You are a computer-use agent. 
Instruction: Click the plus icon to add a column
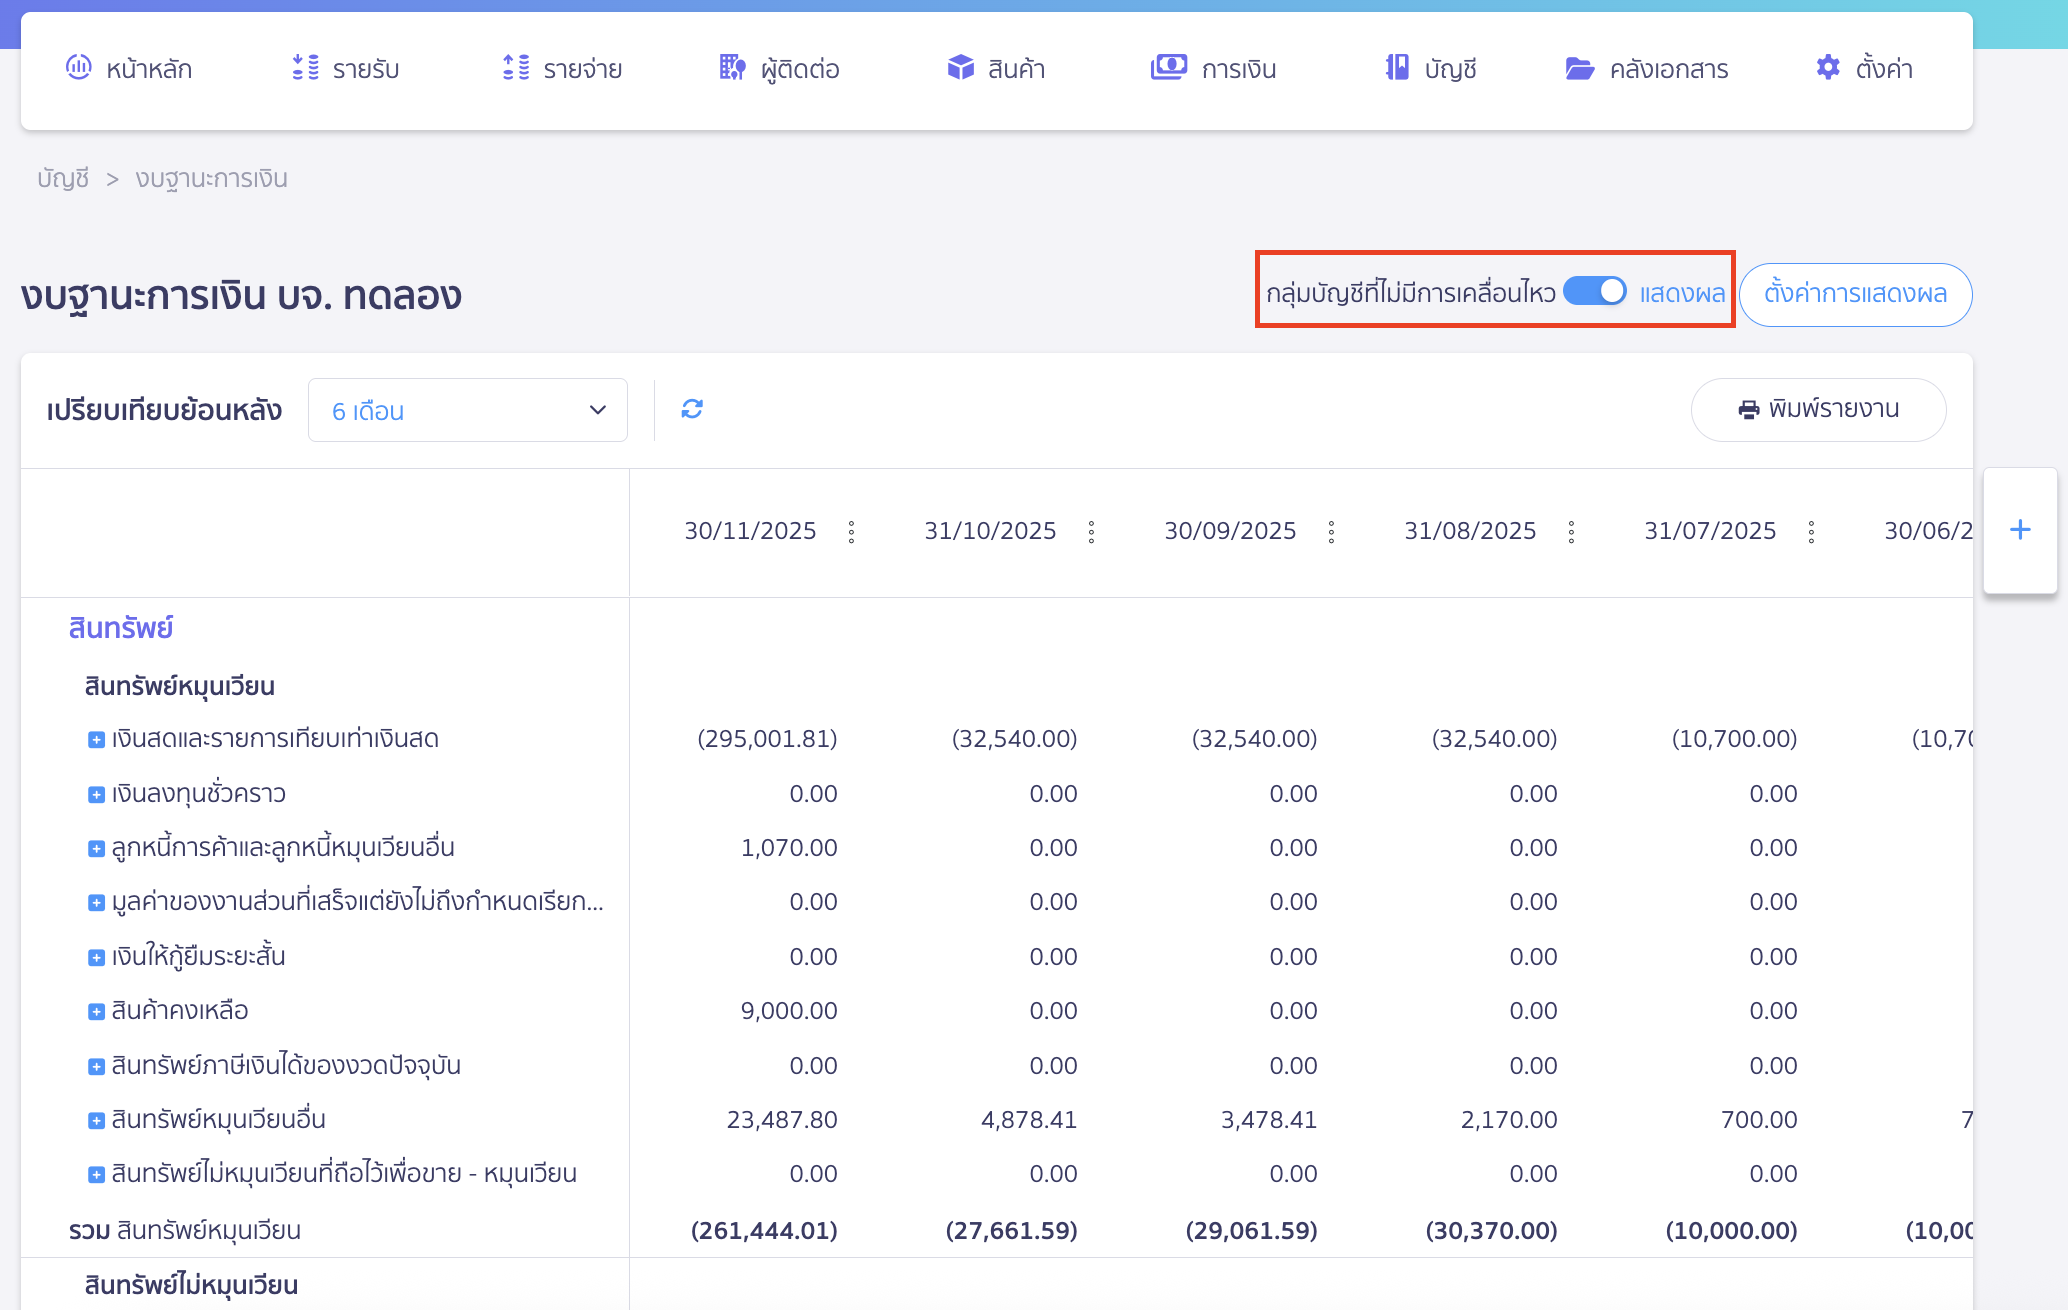[x=2020, y=530]
